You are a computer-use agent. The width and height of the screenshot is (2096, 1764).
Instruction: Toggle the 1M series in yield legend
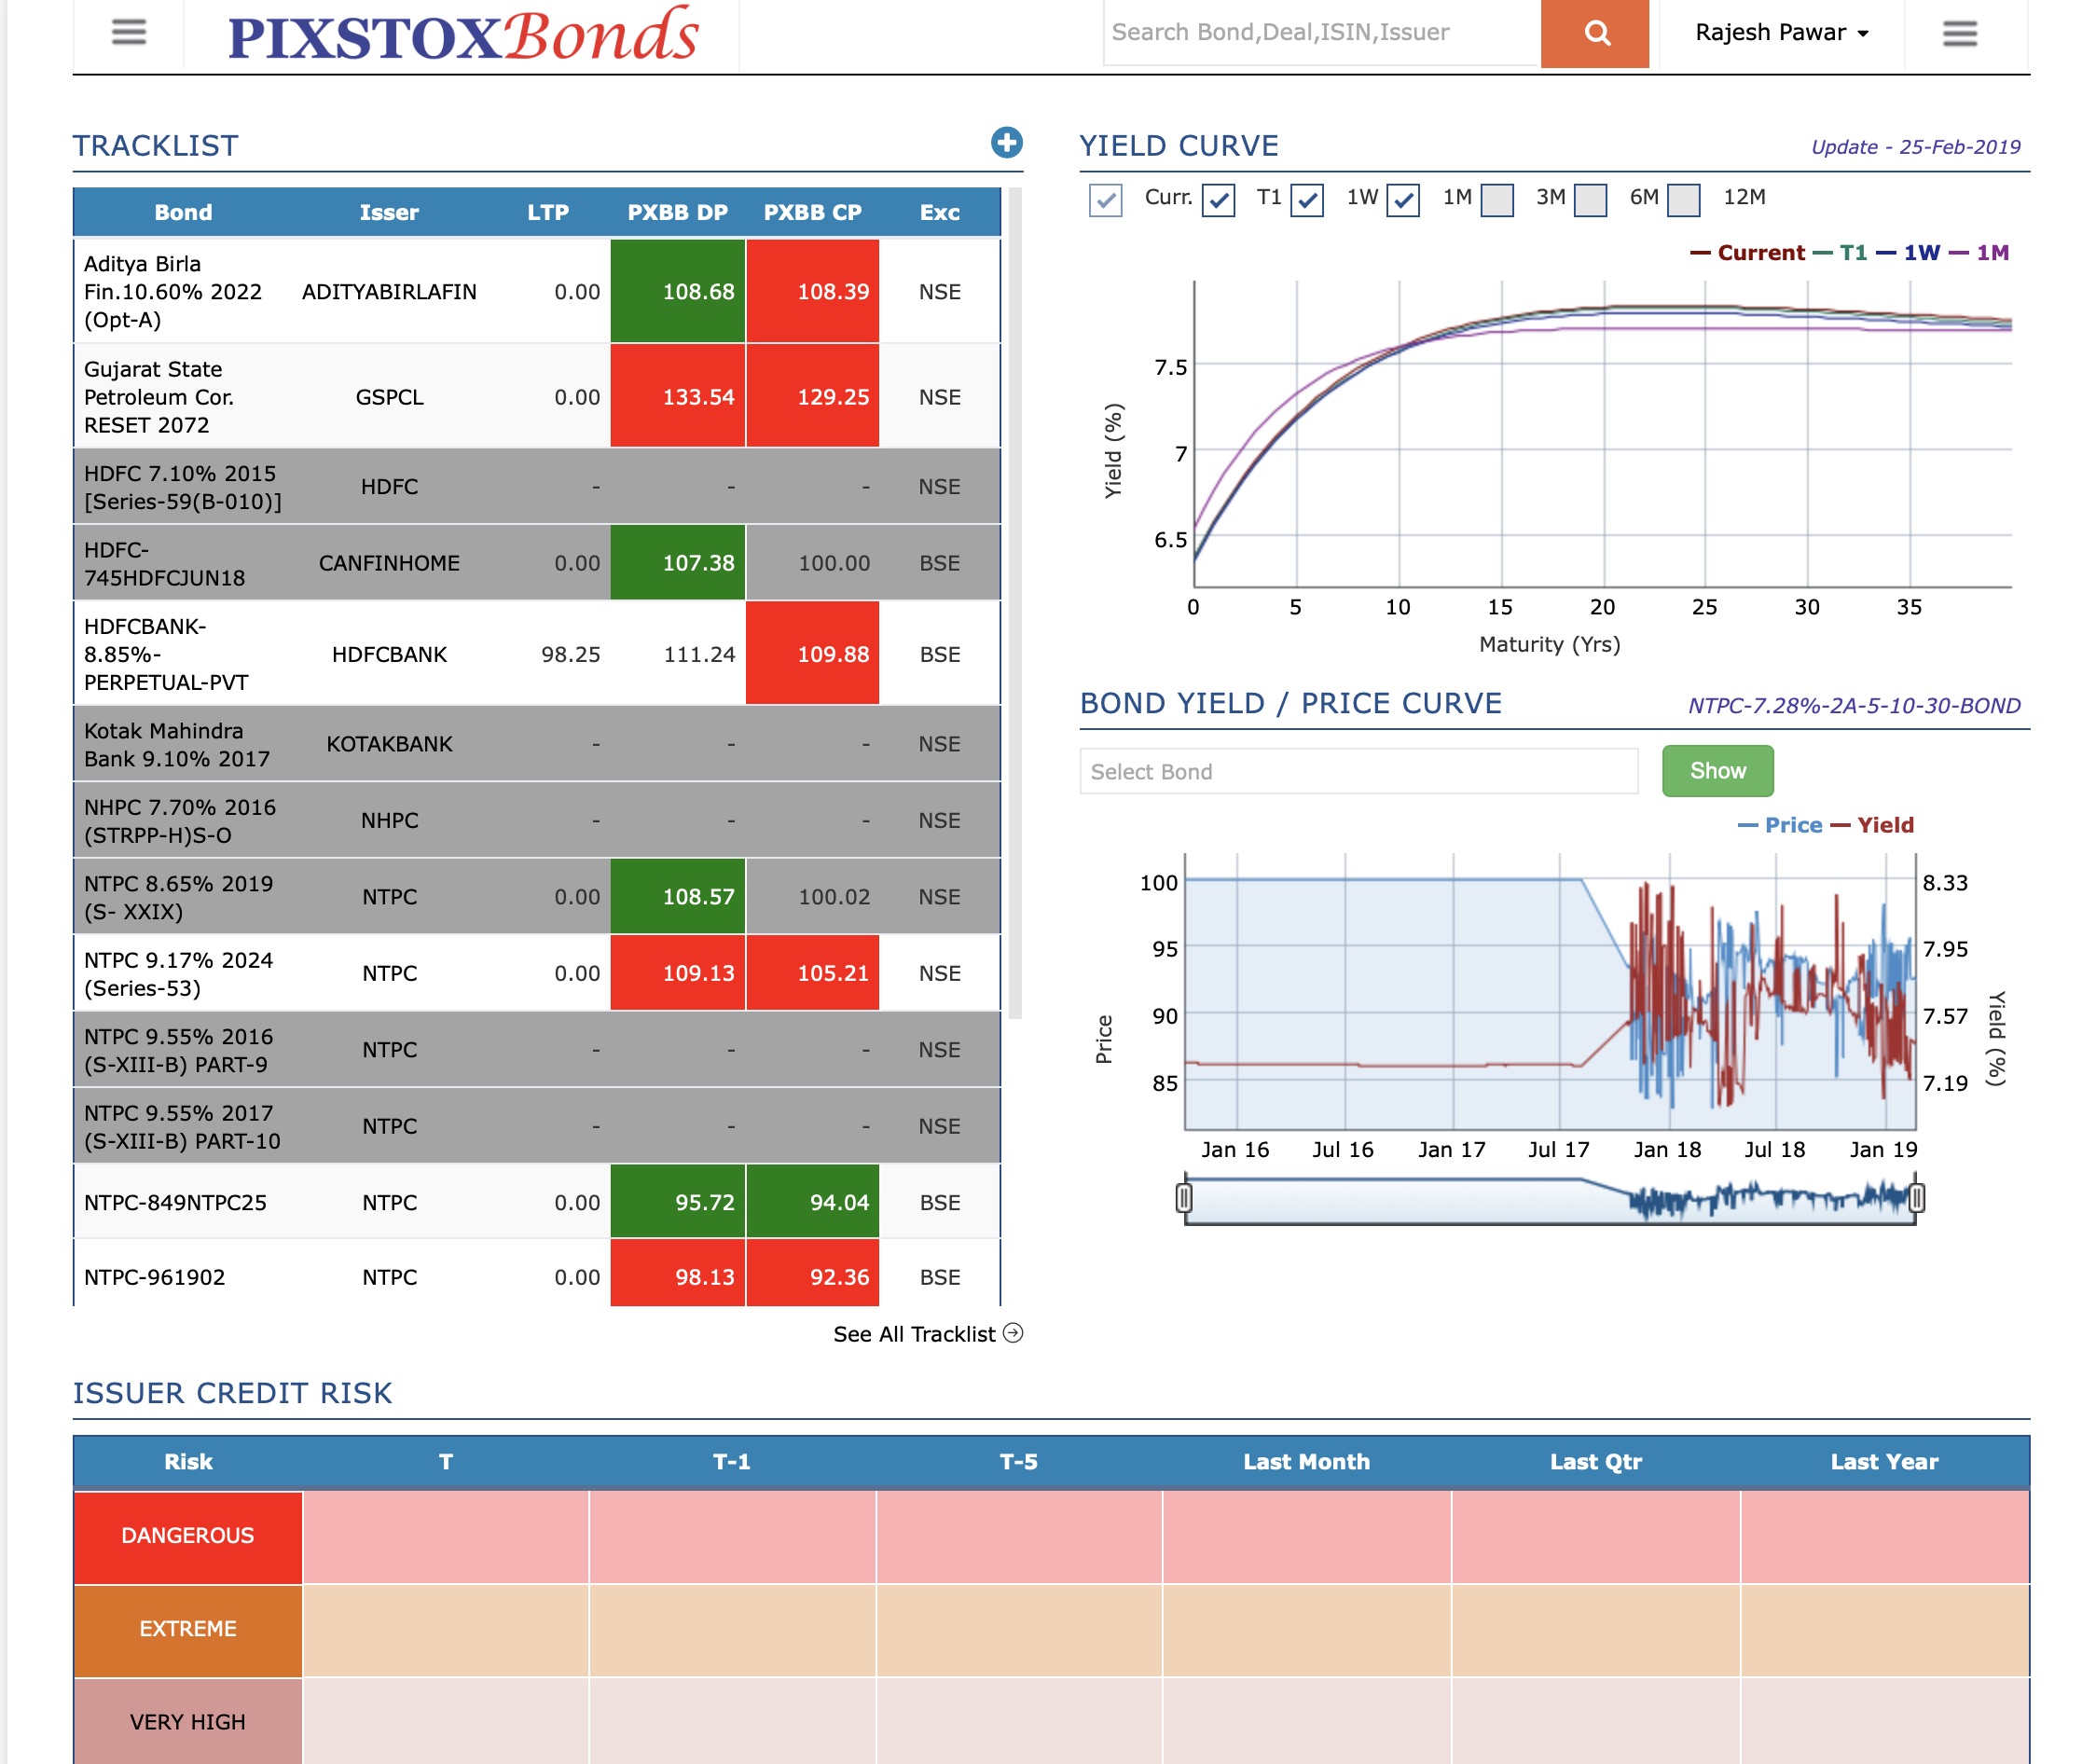(x=1979, y=253)
